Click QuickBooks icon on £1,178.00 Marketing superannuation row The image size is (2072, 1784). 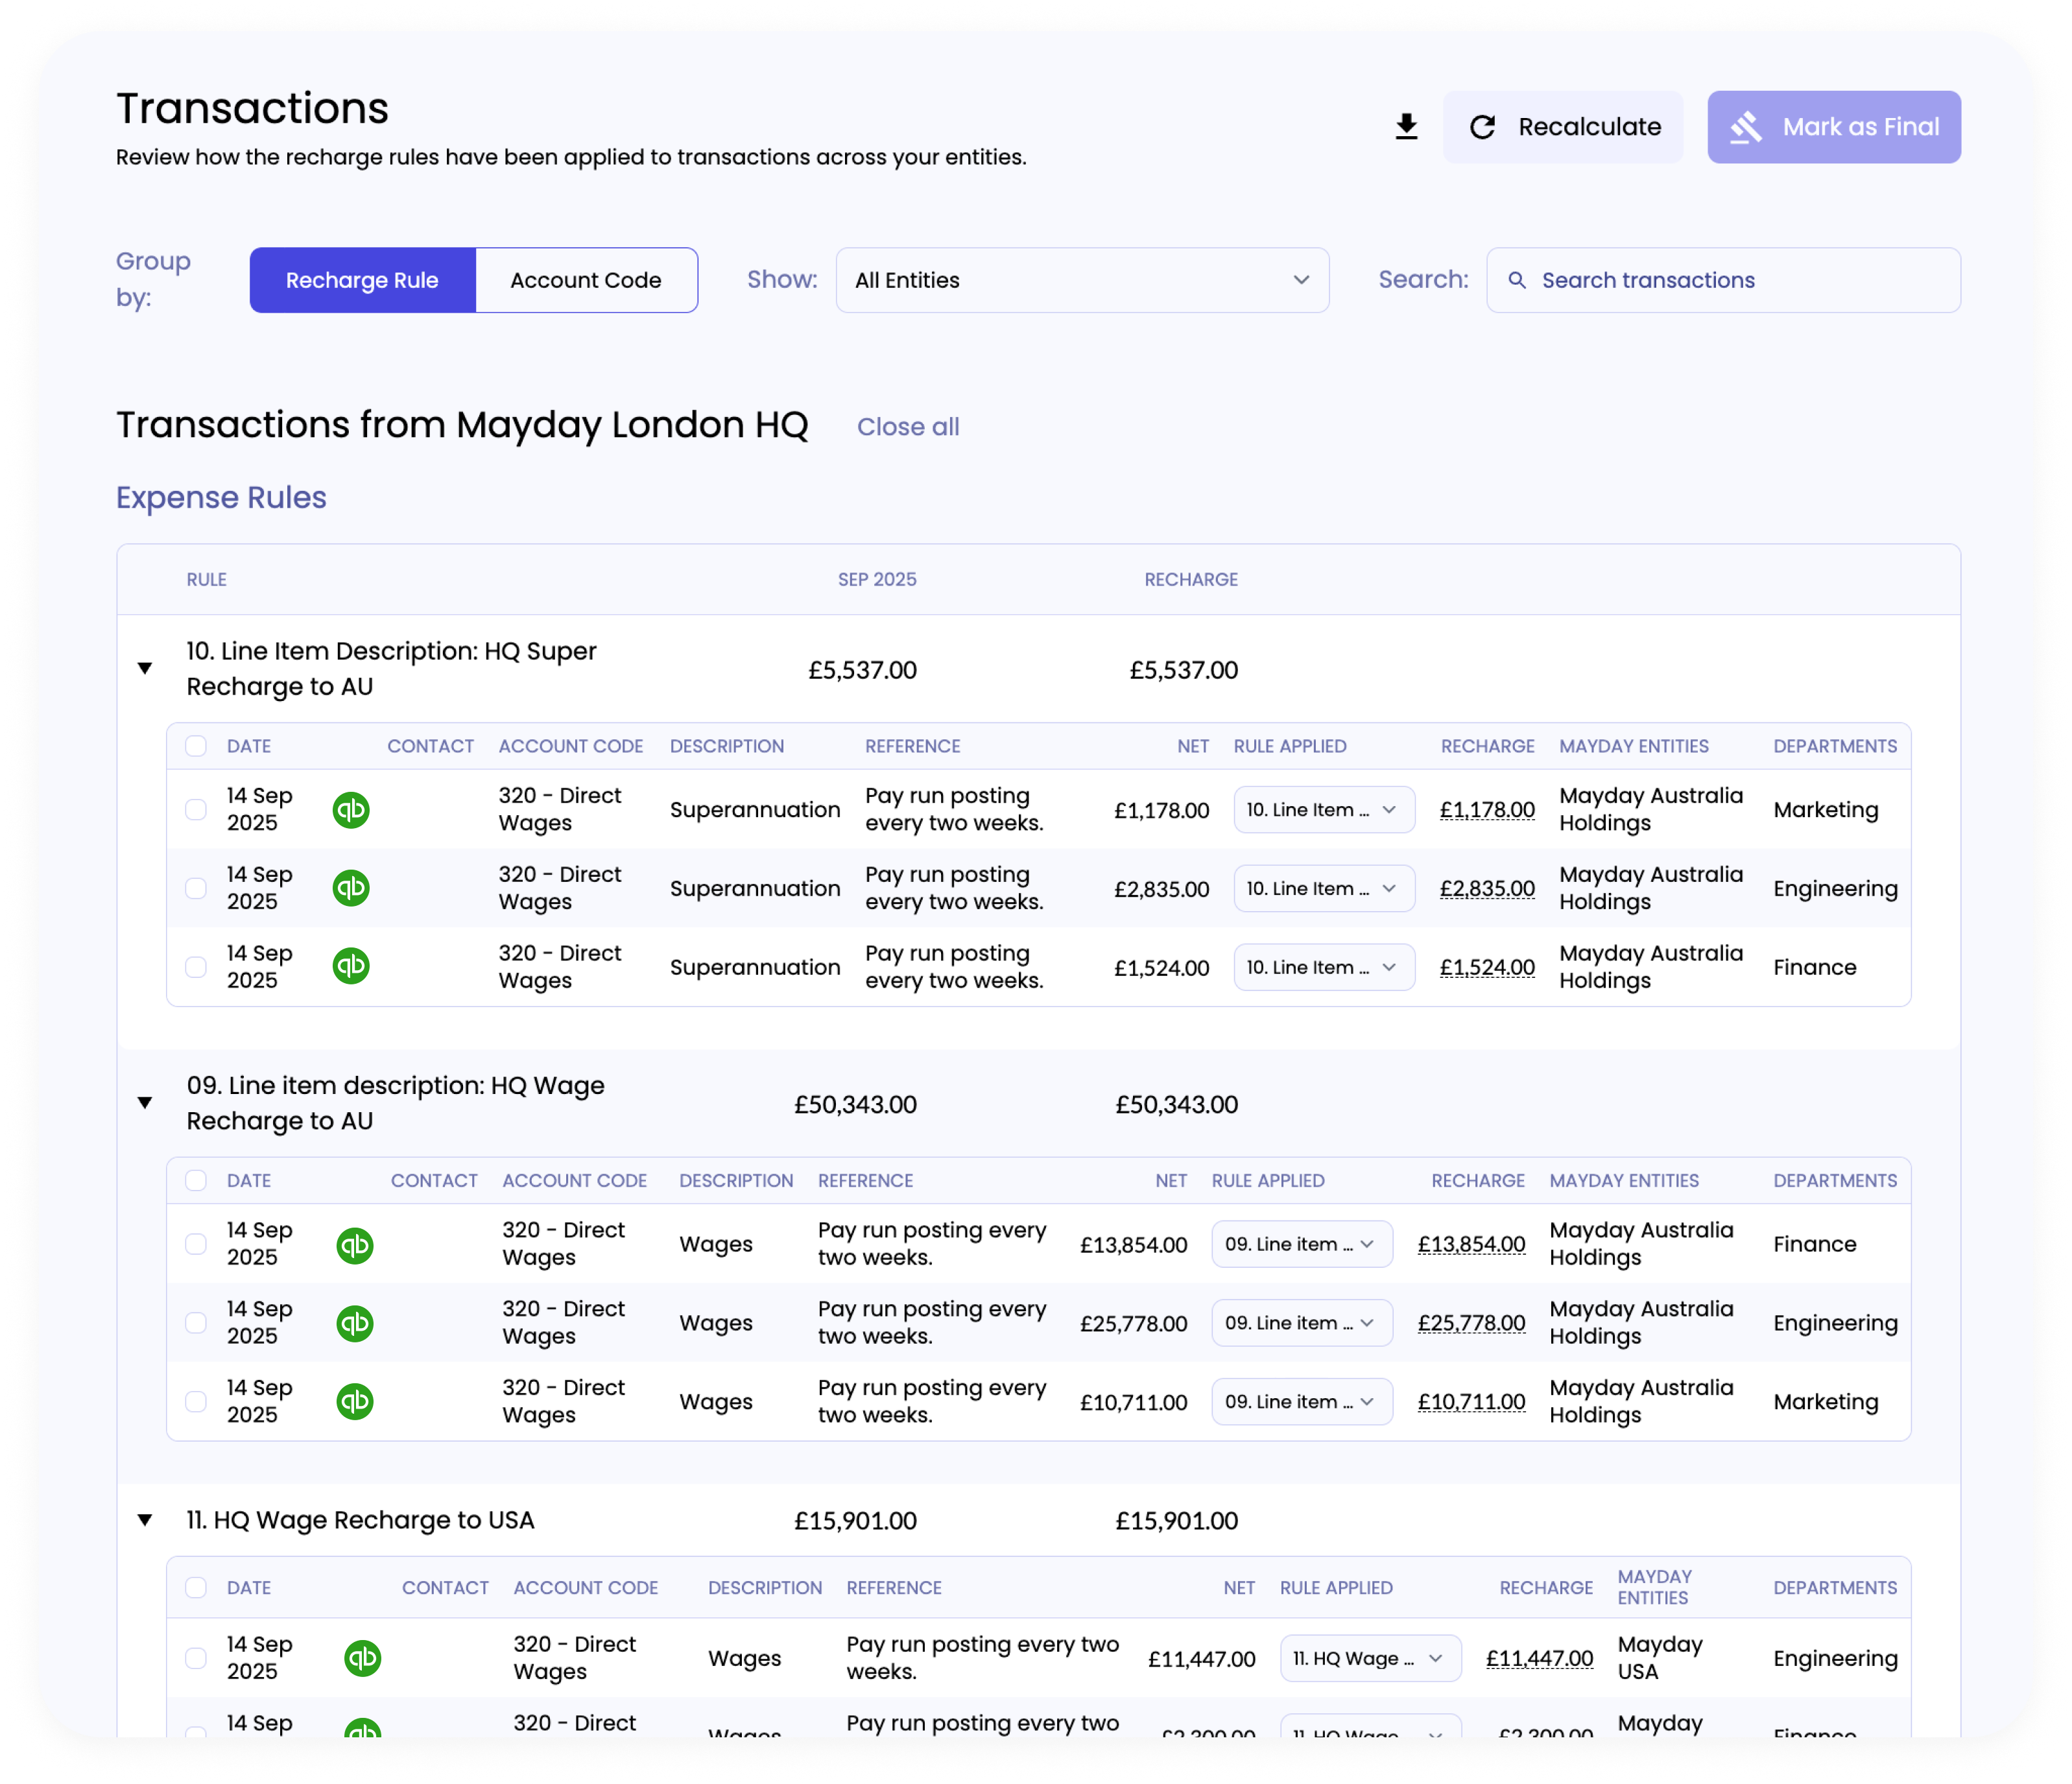point(351,810)
